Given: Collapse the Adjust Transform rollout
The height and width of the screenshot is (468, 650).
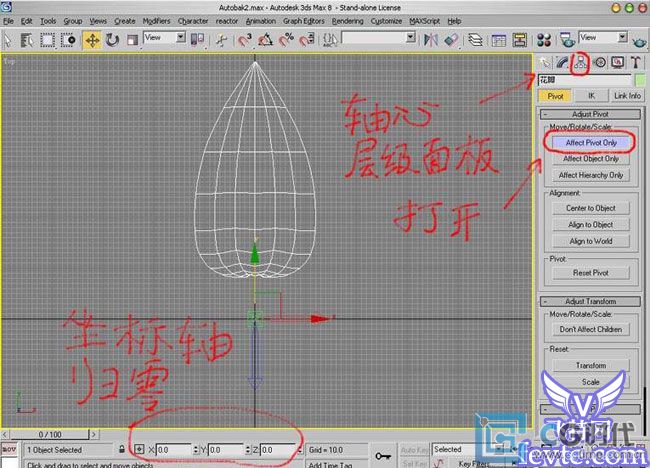Looking at the screenshot, I should point(590,301).
